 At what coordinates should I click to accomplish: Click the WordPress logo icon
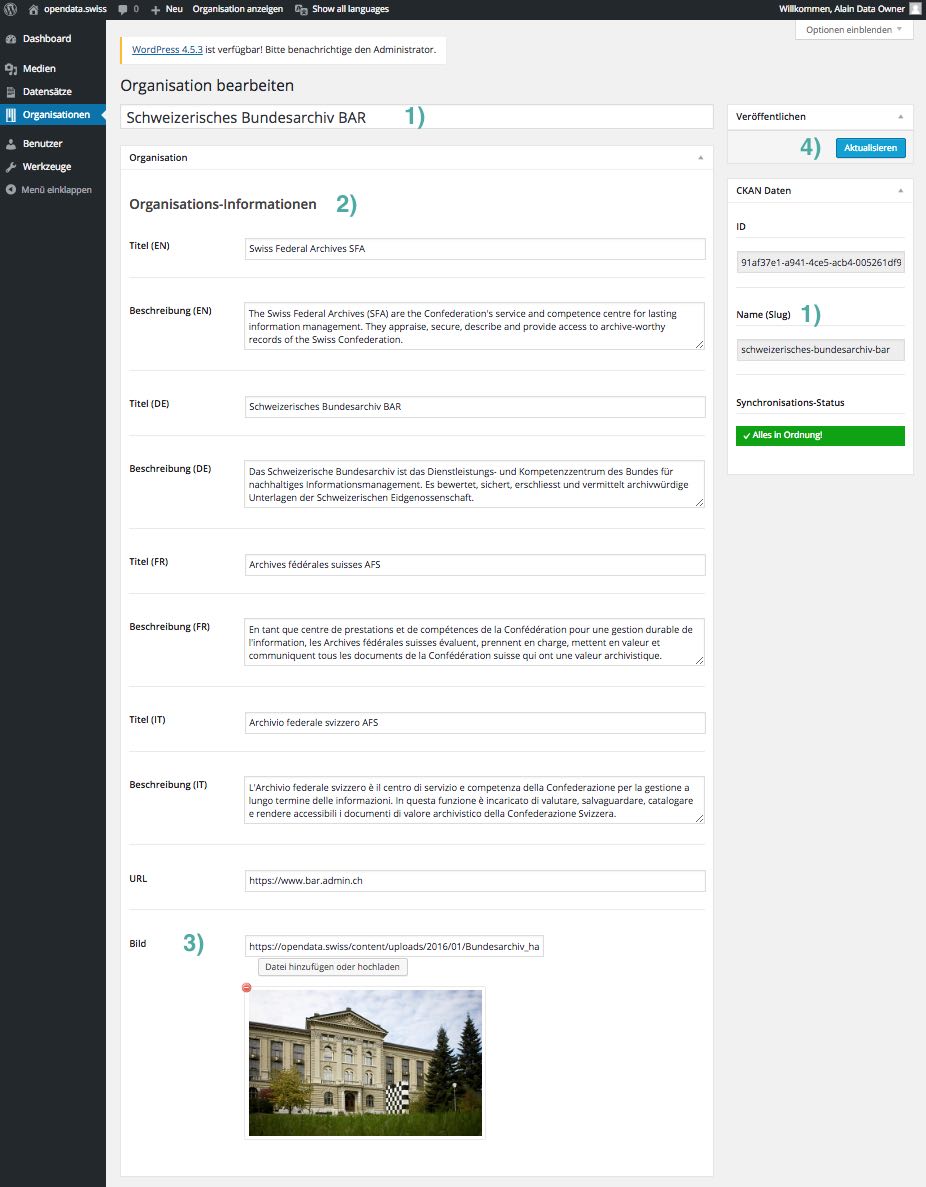point(11,9)
